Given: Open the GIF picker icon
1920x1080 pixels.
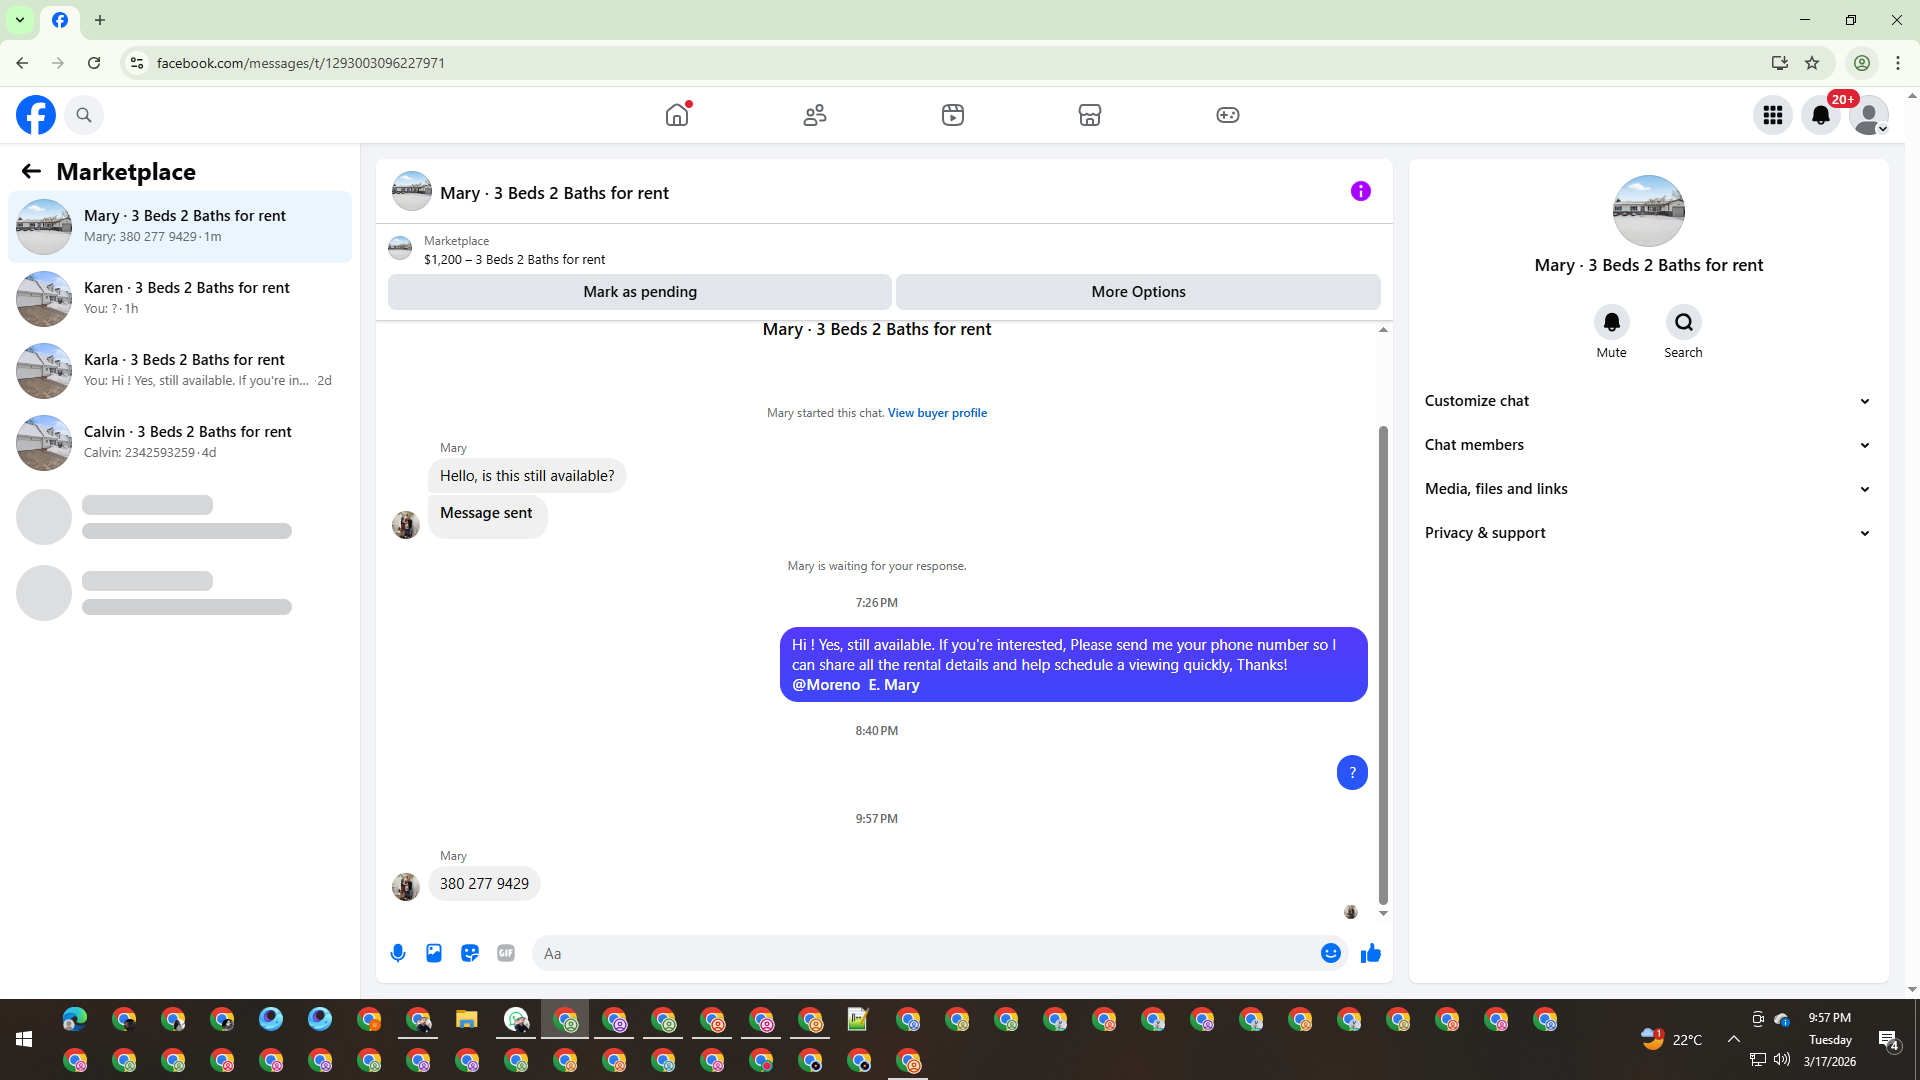Looking at the screenshot, I should [x=506, y=953].
